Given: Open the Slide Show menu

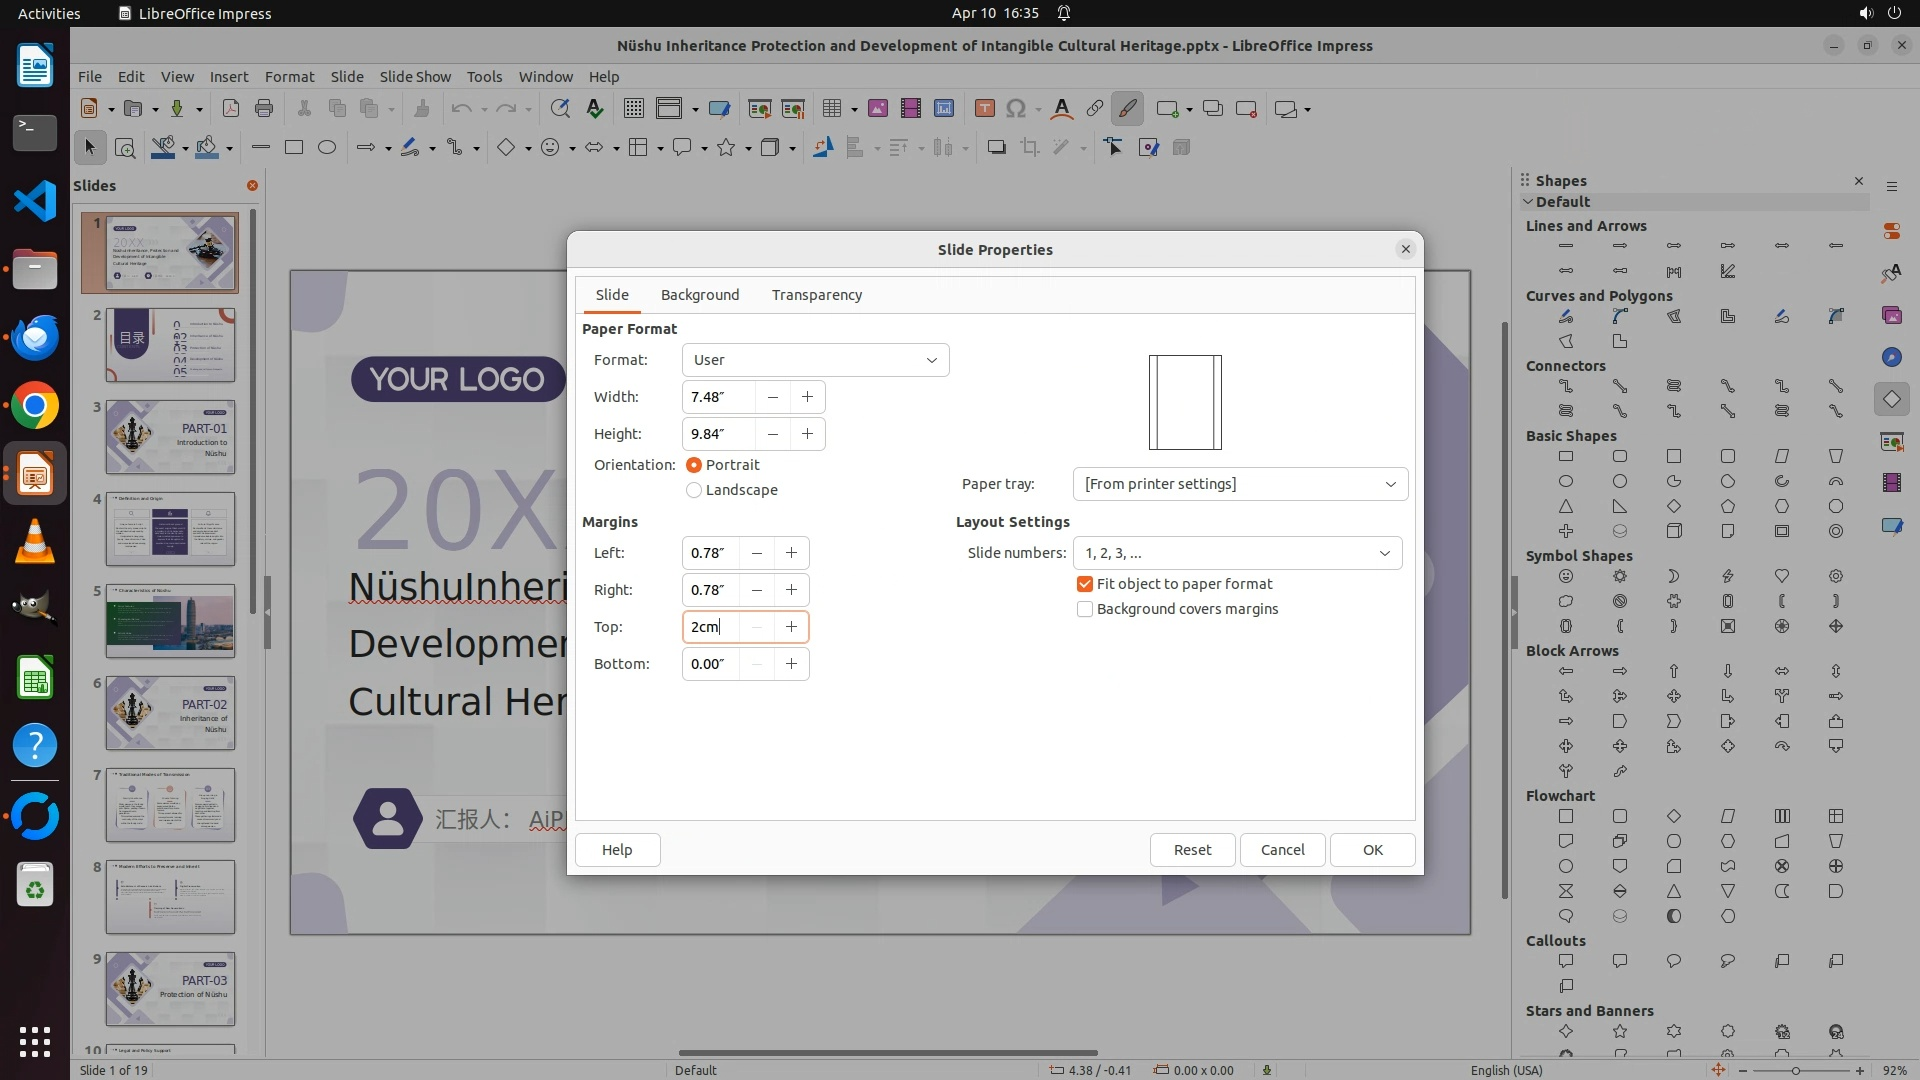Looking at the screenshot, I should coord(415,77).
